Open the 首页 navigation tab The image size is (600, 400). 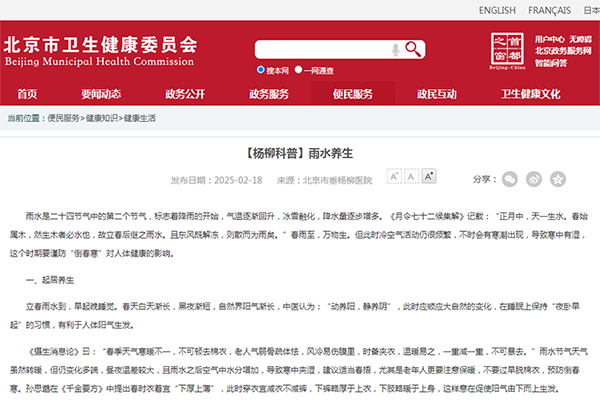pos(28,94)
